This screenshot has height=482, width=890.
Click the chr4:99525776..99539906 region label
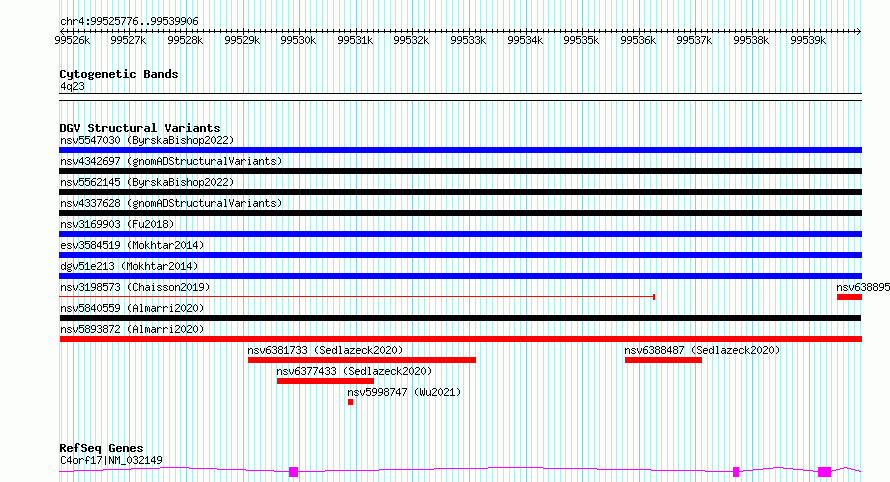pos(129,22)
